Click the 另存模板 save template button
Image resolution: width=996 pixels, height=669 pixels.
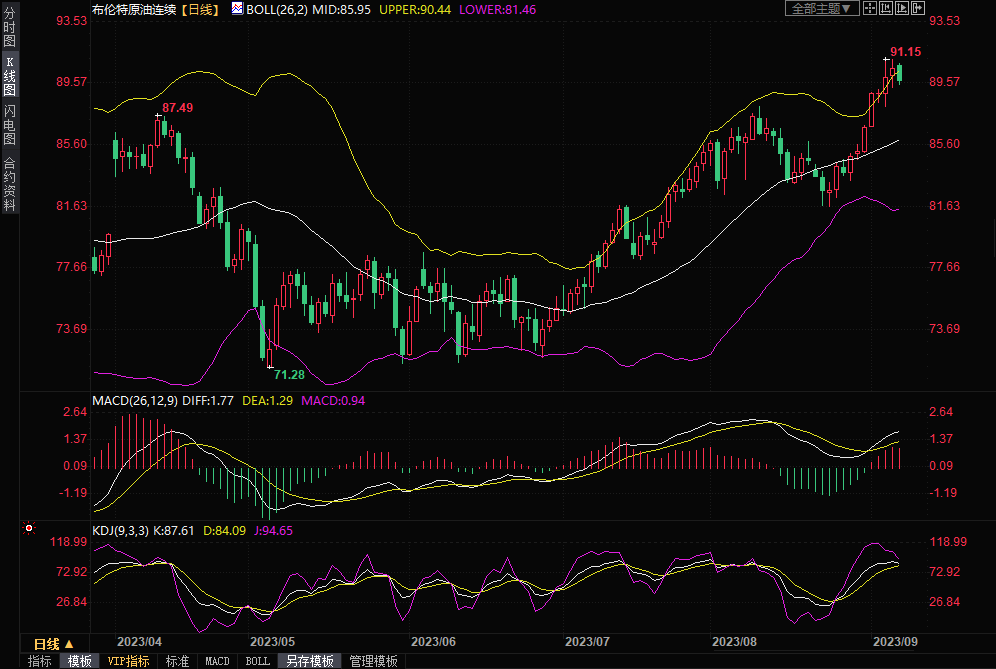309,661
